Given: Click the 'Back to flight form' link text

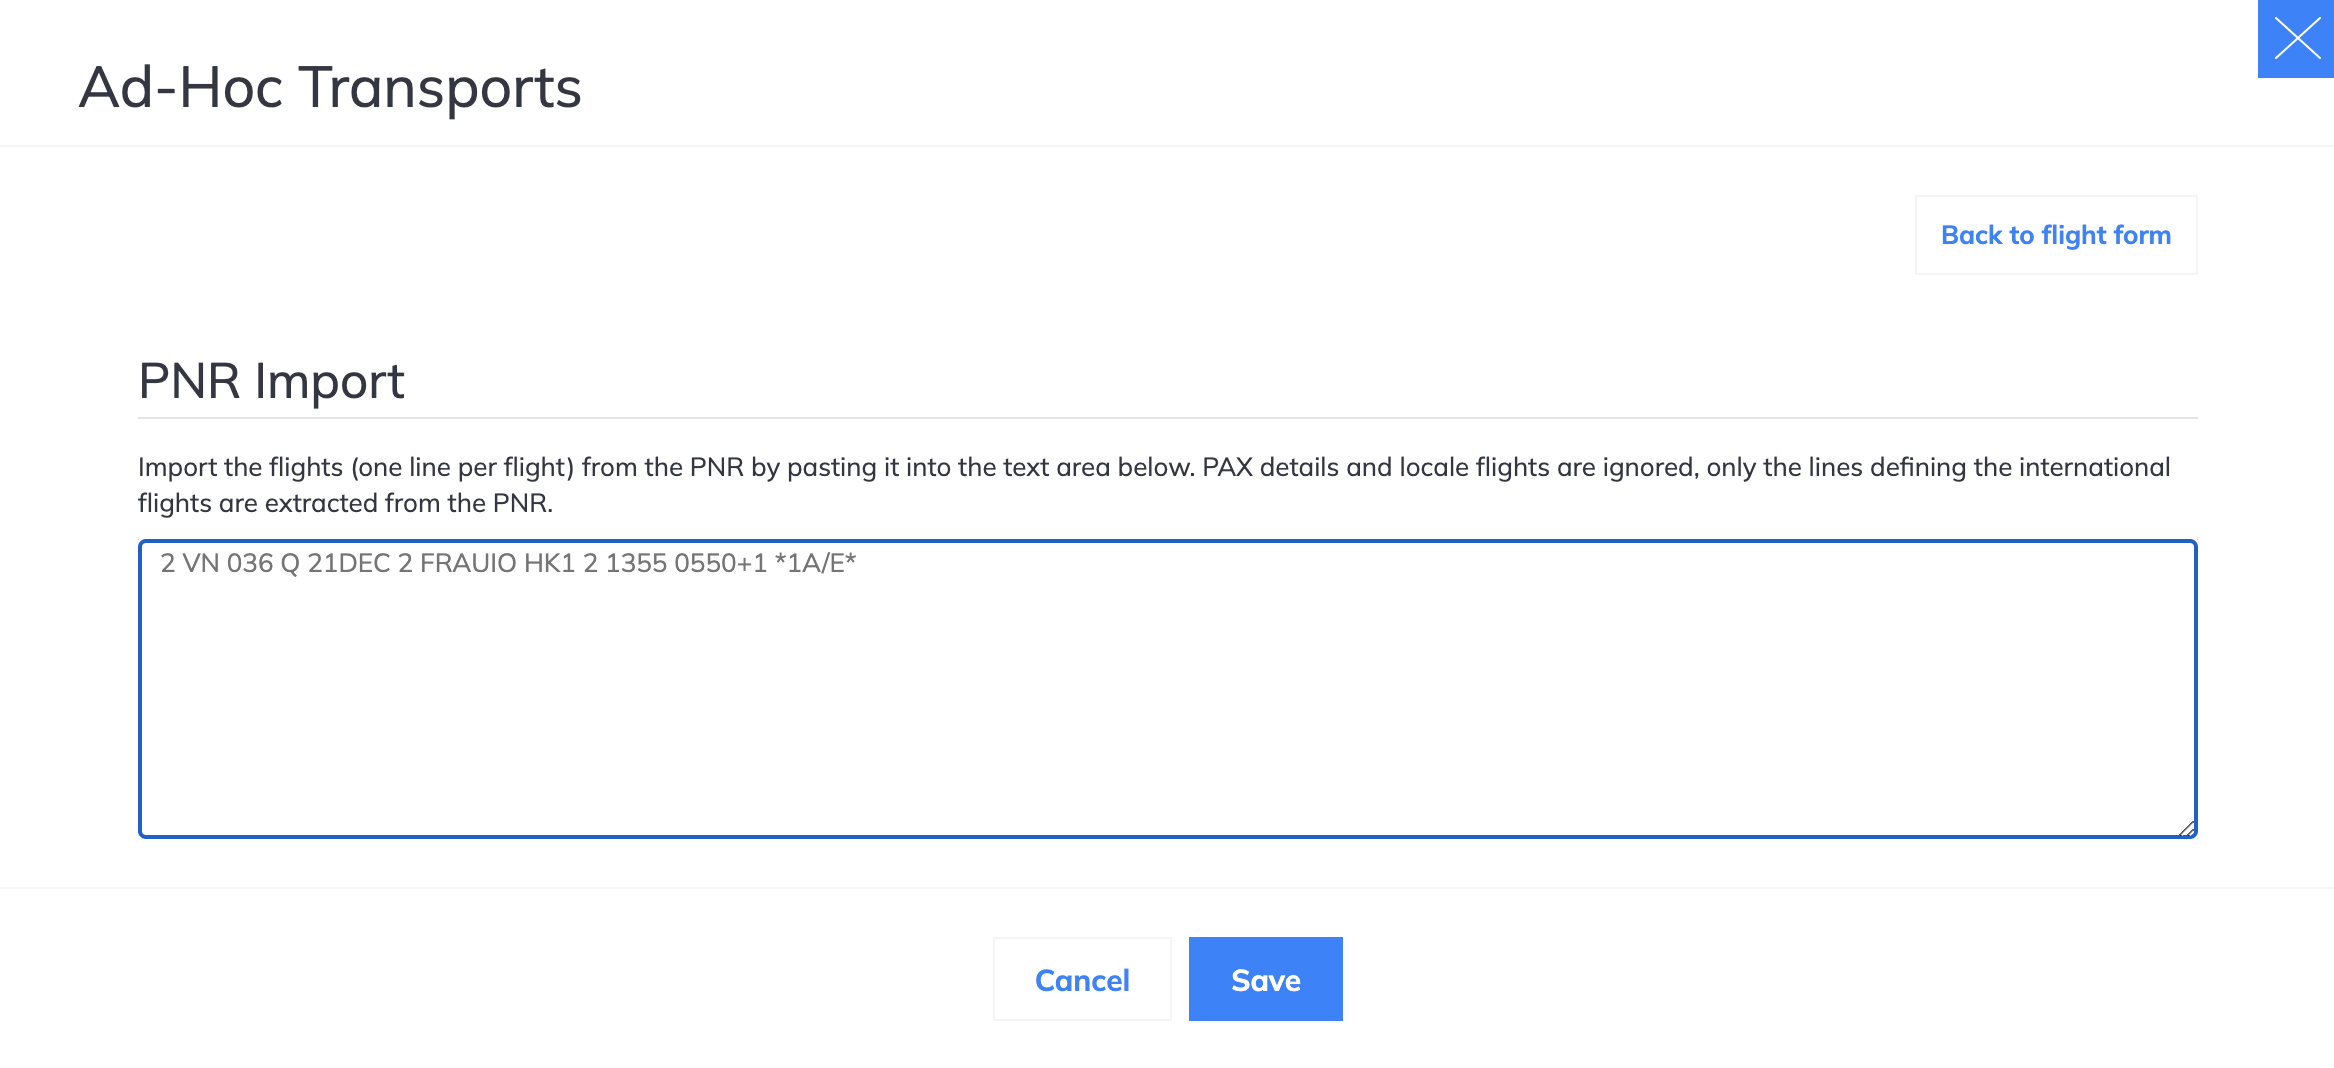Looking at the screenshot, I should pos(2056,235).
